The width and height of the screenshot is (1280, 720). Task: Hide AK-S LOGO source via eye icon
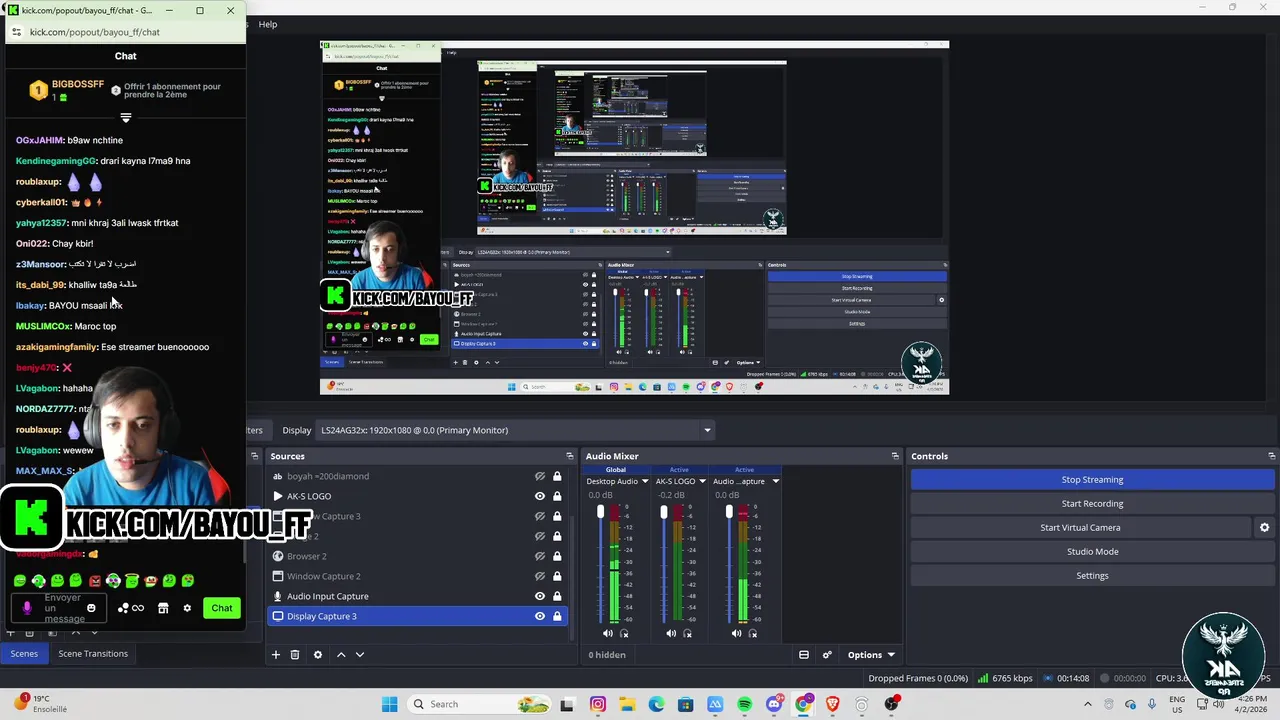point(540,496)
